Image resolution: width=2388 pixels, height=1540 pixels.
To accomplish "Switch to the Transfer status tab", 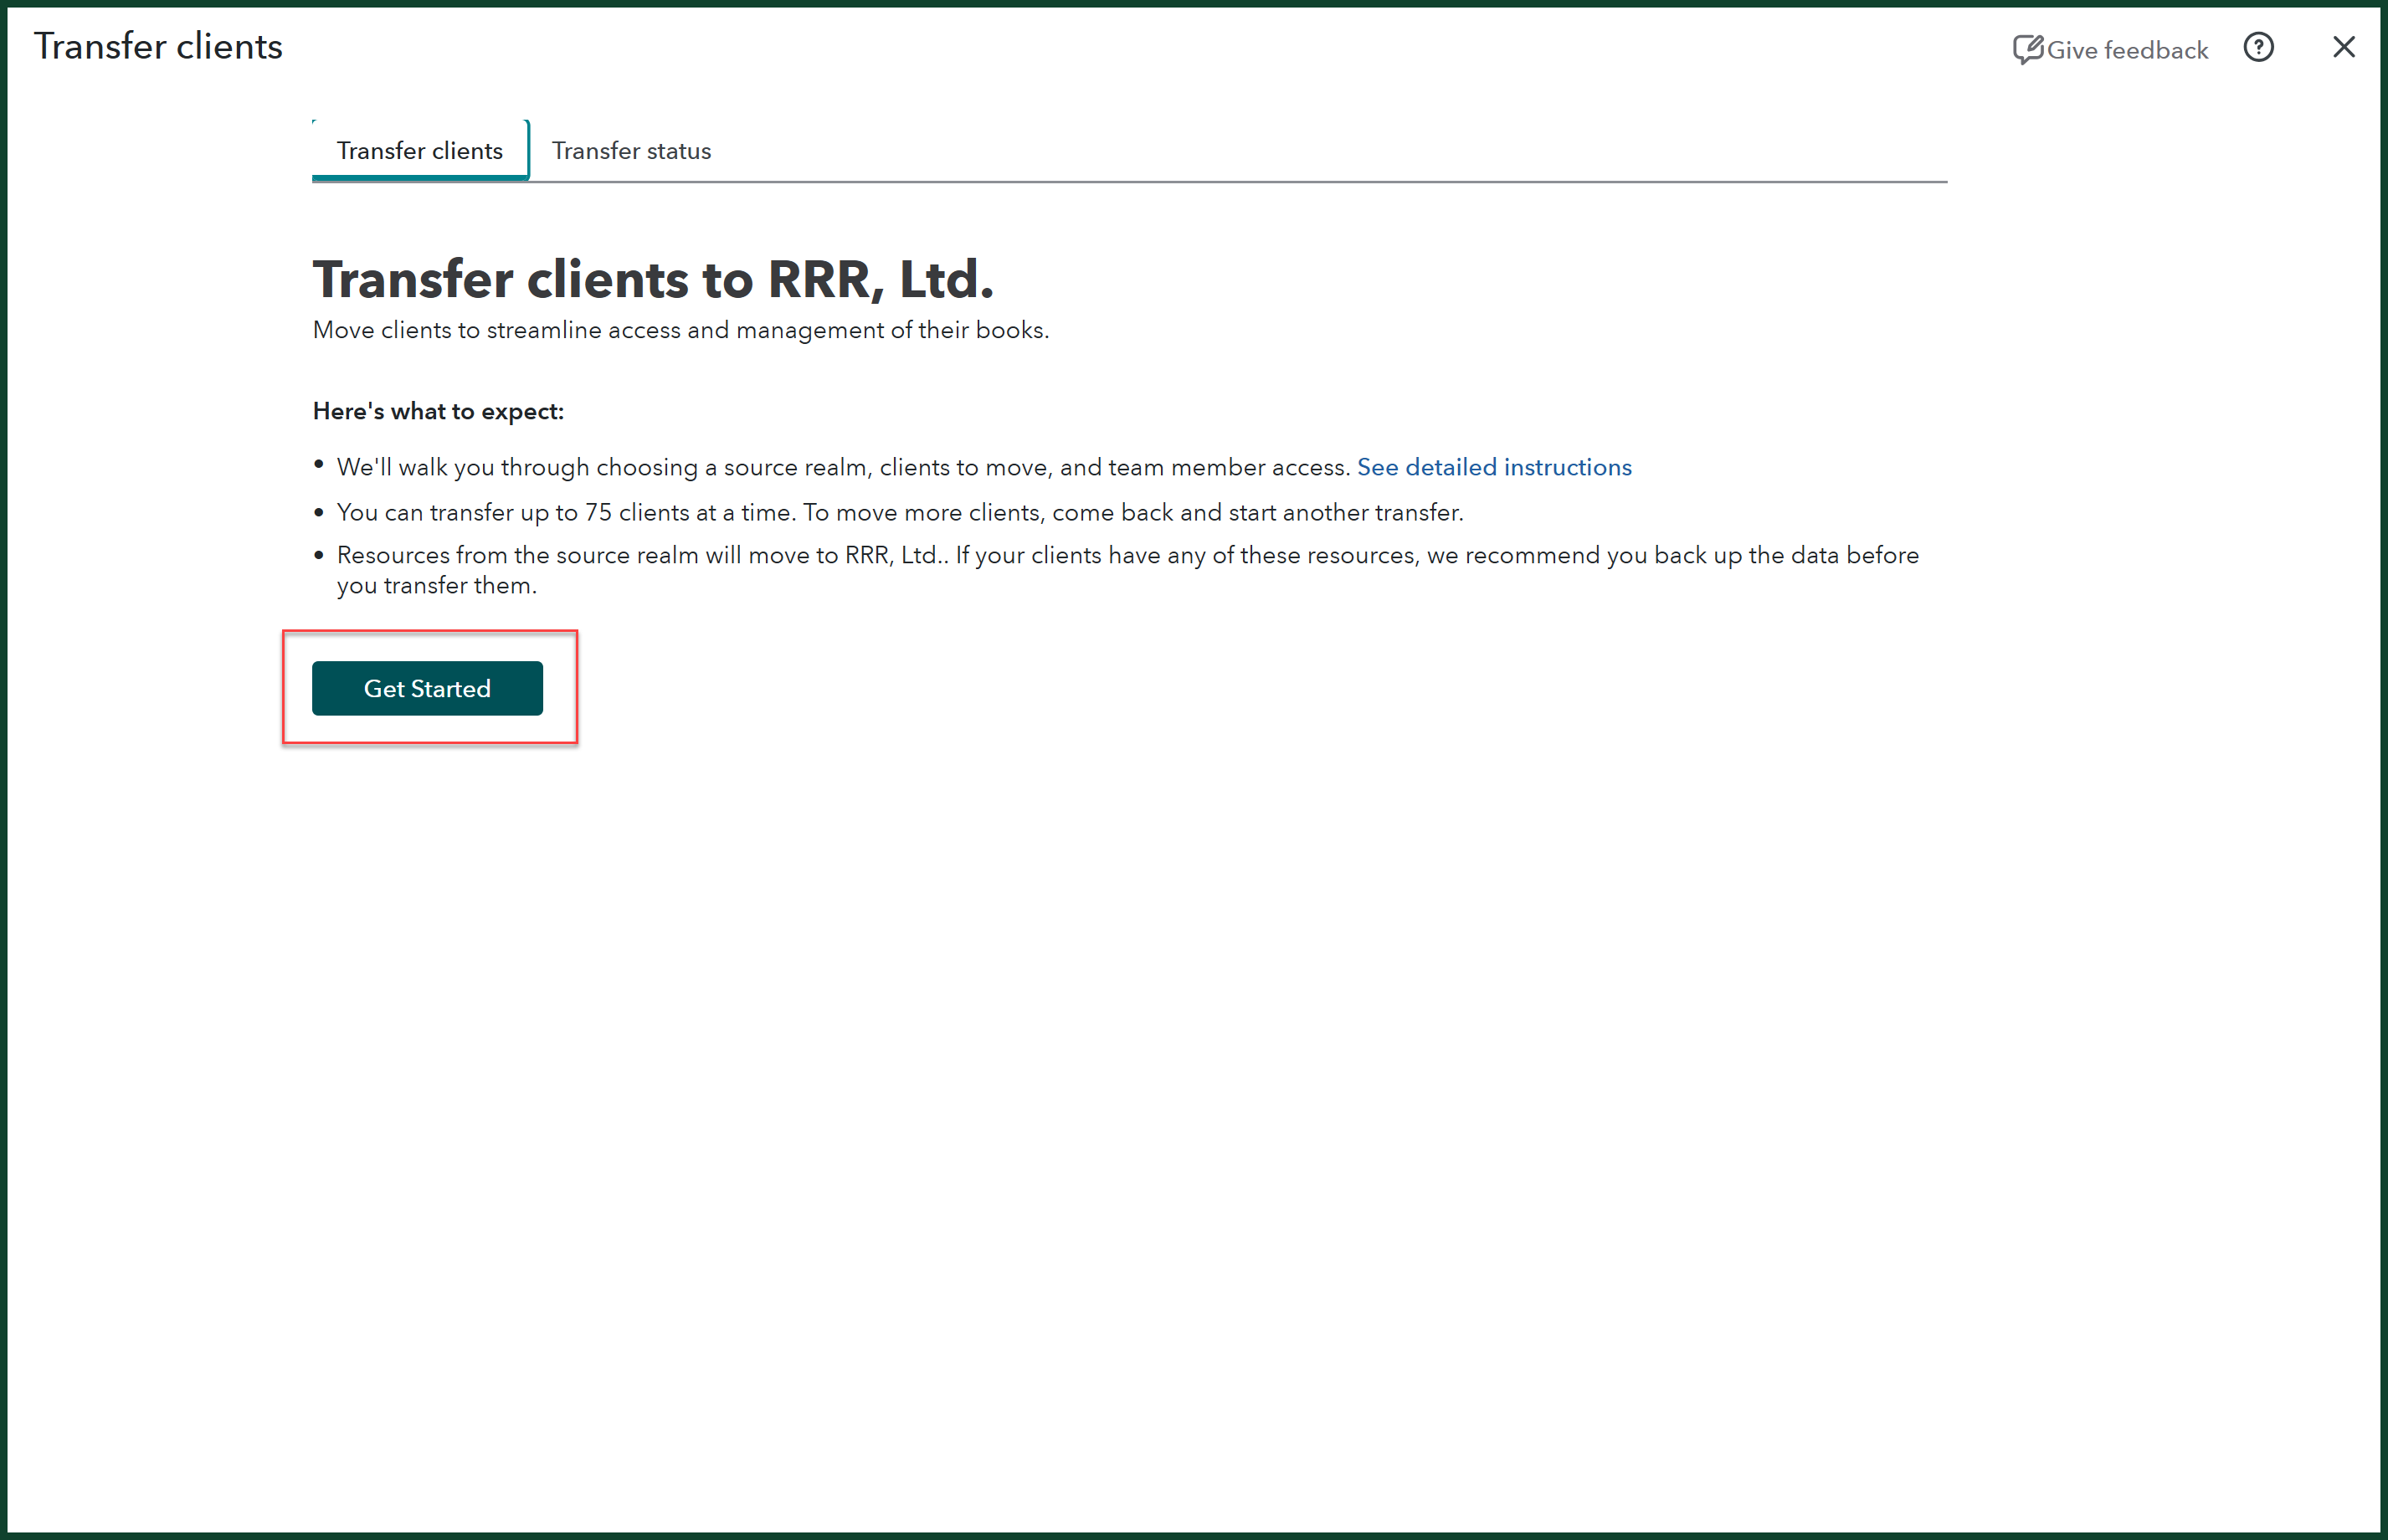I will tap(631, 151).
